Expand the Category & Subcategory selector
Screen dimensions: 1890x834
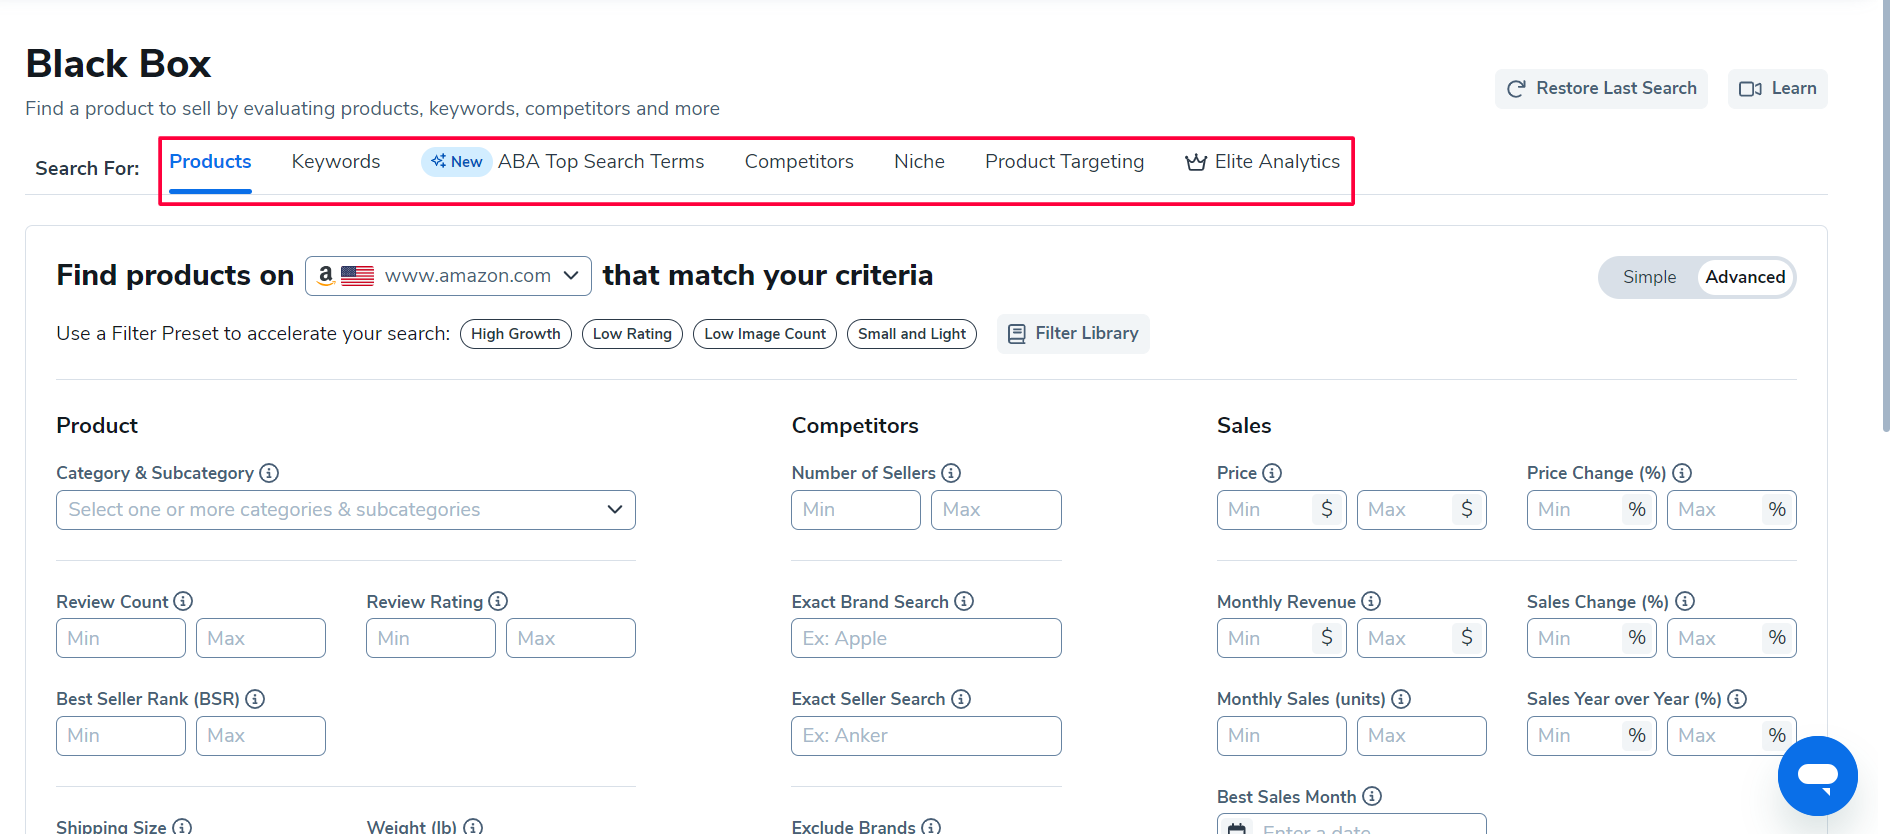(346, 510)
